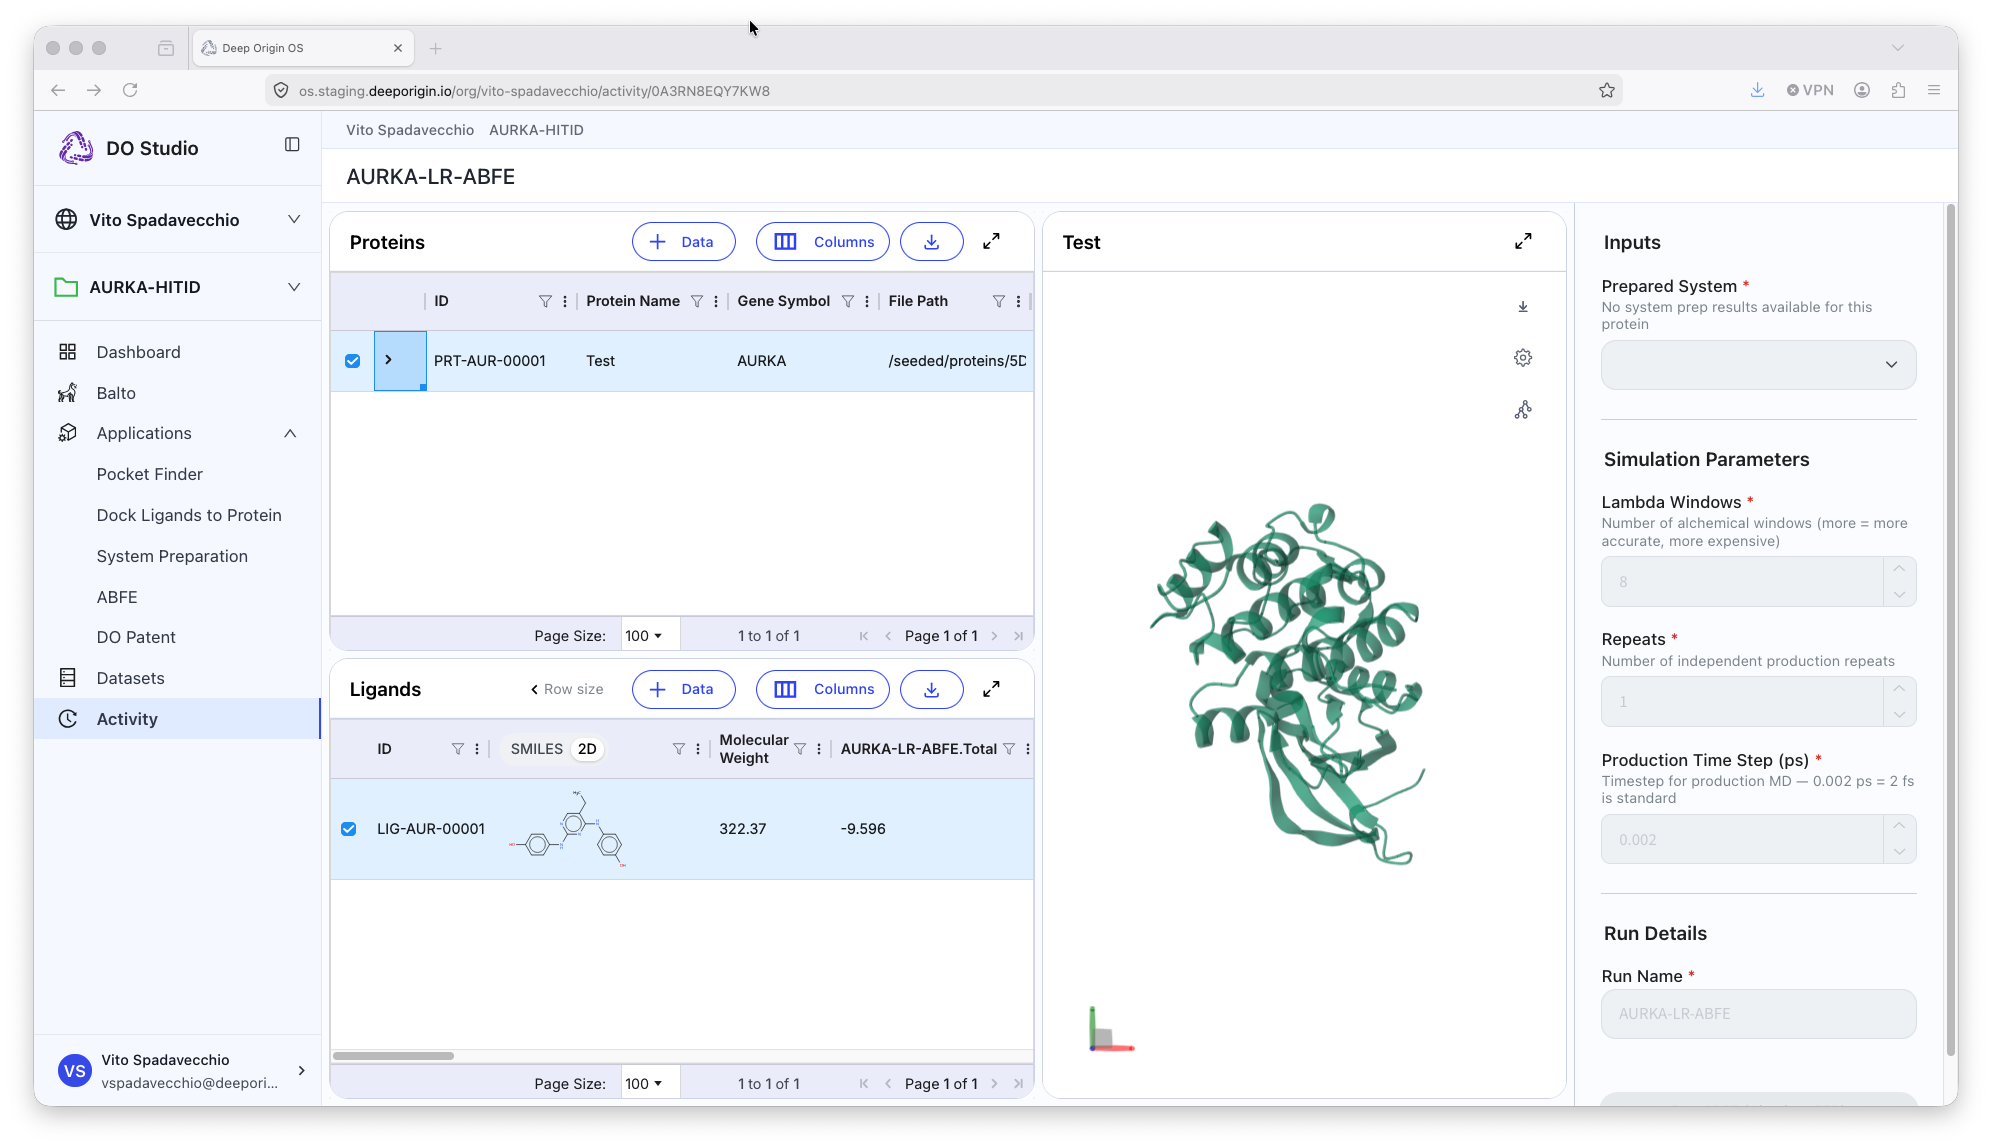This screenshot has width=1992, height=1148.
Task: Uncheck the LIG-AUR-00001 ligand row checkbox
Action: 349,829
